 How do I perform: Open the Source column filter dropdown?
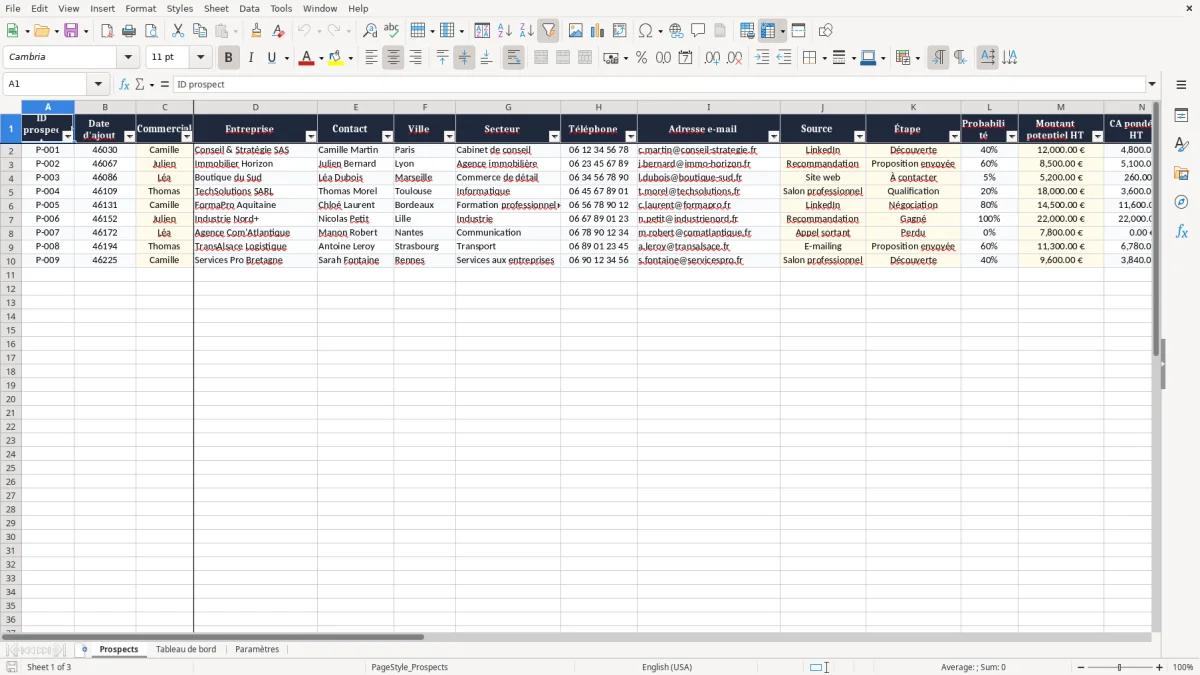(859, 136)
